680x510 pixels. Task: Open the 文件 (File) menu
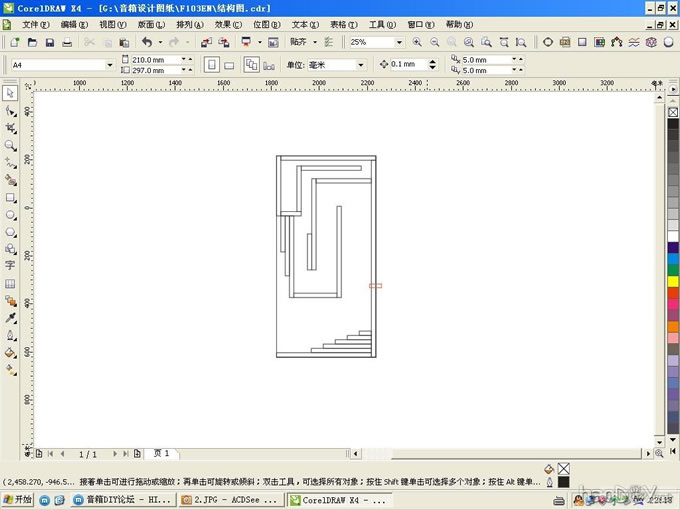(35, 24)
